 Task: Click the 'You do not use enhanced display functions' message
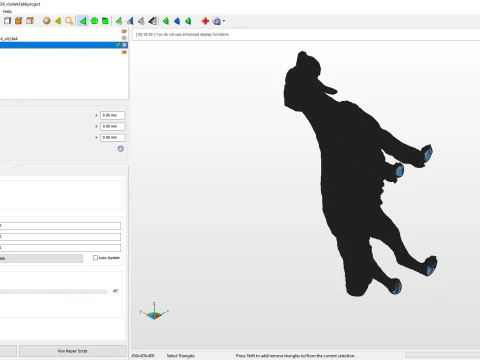click(192, 34)
